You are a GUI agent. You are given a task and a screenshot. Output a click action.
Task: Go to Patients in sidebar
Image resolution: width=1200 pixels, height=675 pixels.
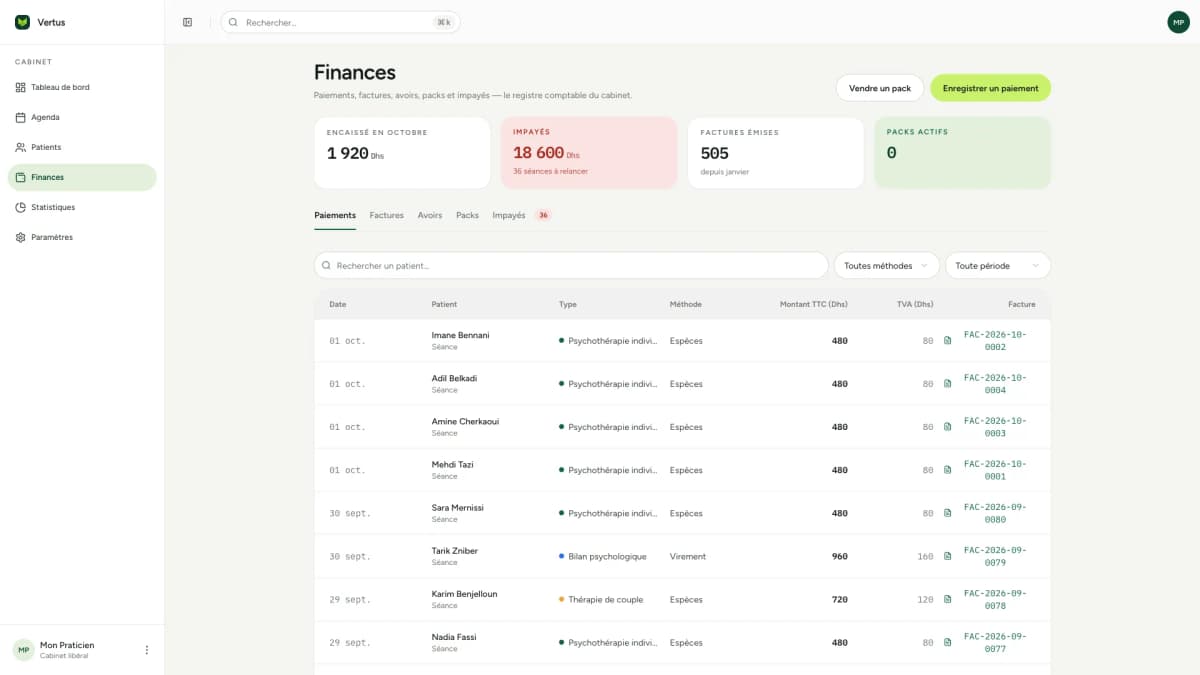coord(82,147)
